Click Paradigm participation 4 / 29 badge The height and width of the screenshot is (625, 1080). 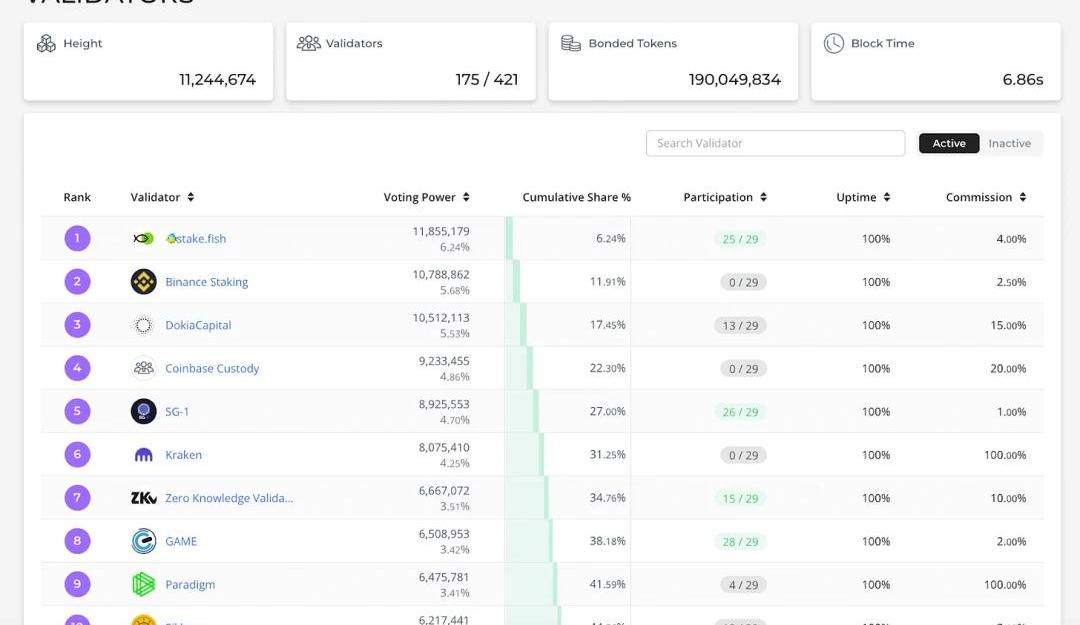tap(743, 585)
